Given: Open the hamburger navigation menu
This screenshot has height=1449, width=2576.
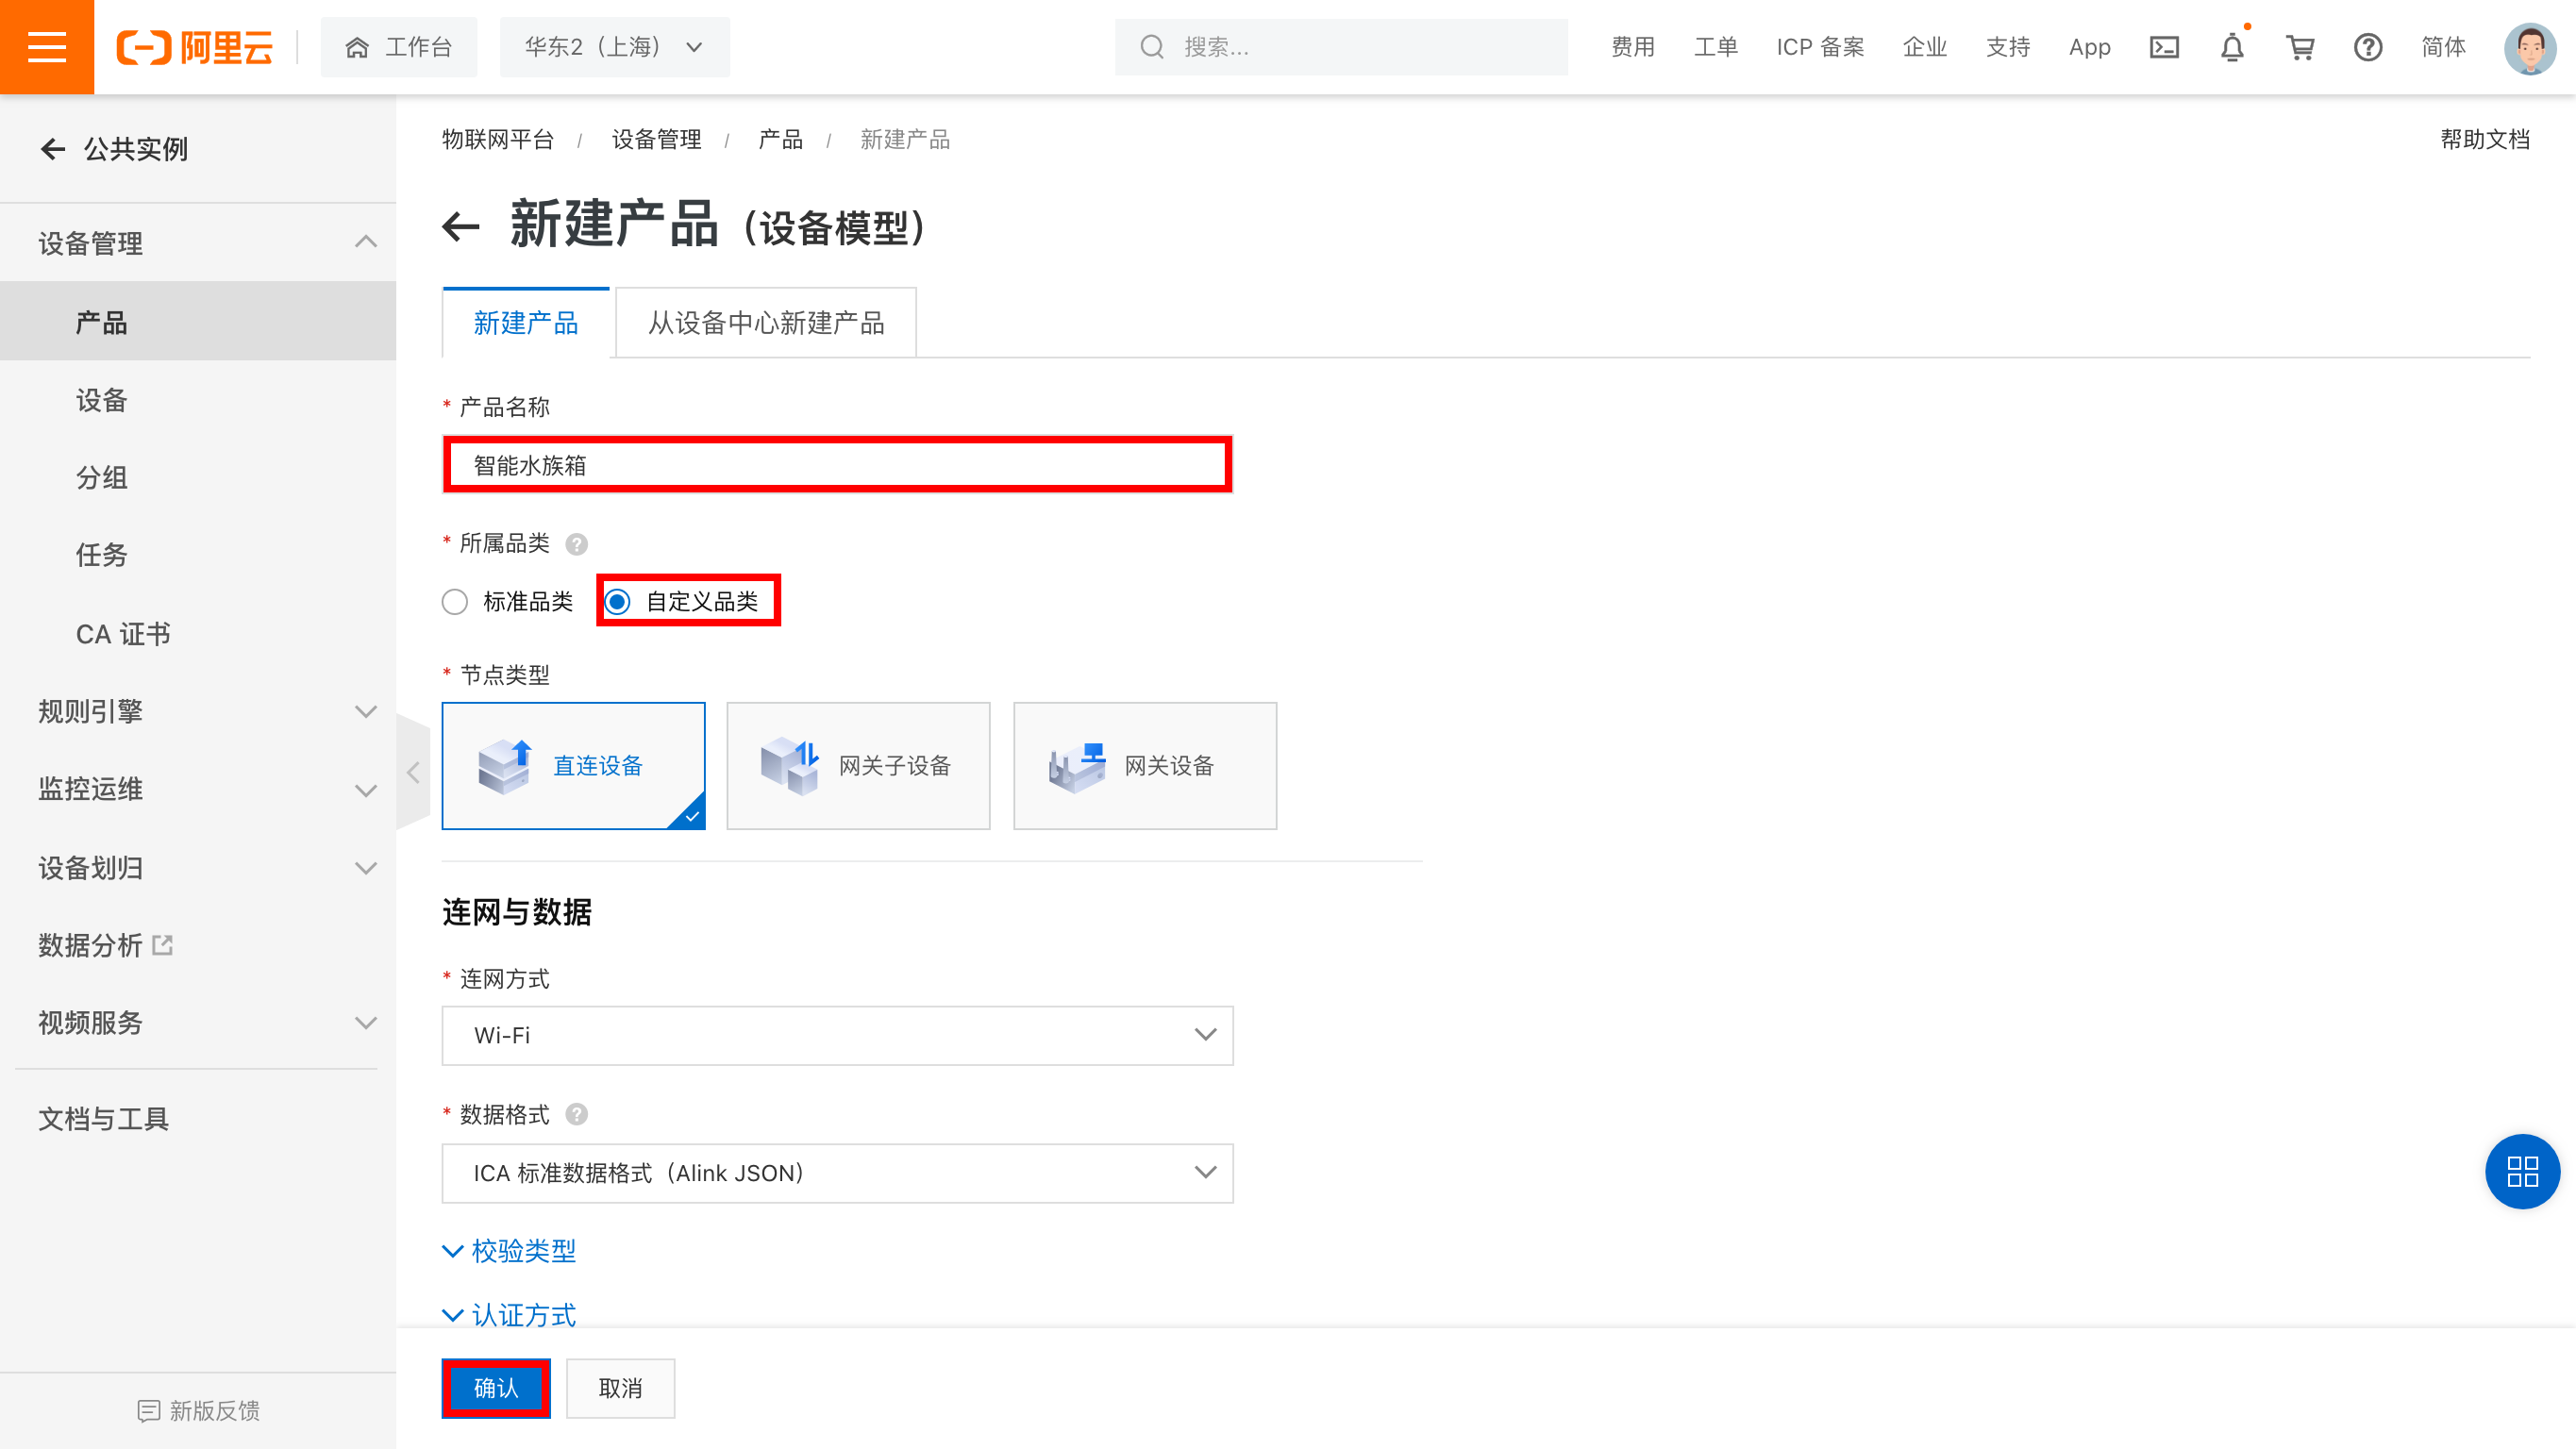Looking at the screenshot, I should click(46, 46).
